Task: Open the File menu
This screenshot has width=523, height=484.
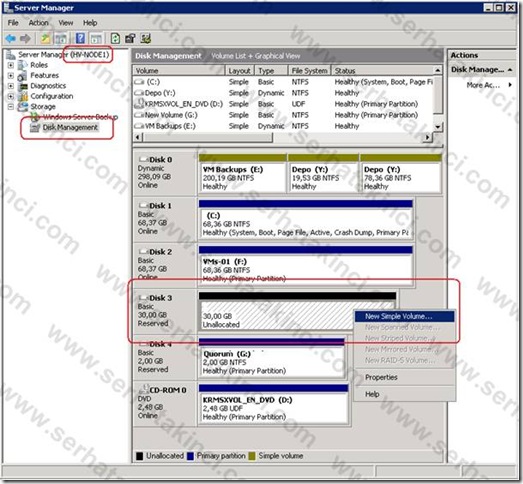Action: 13,23
